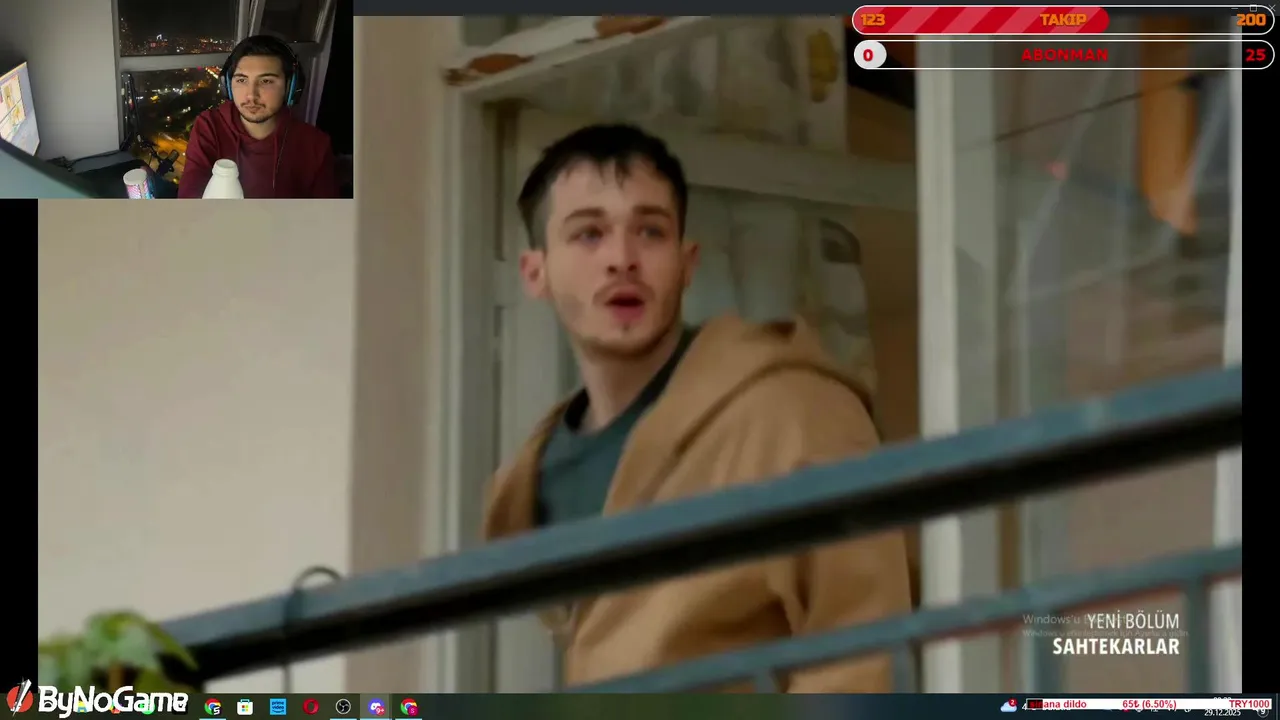Viewport: 1280px width, 720px height.
Task: Switch to the second Chrome taskbar icon
Action: tap(409, 707)
